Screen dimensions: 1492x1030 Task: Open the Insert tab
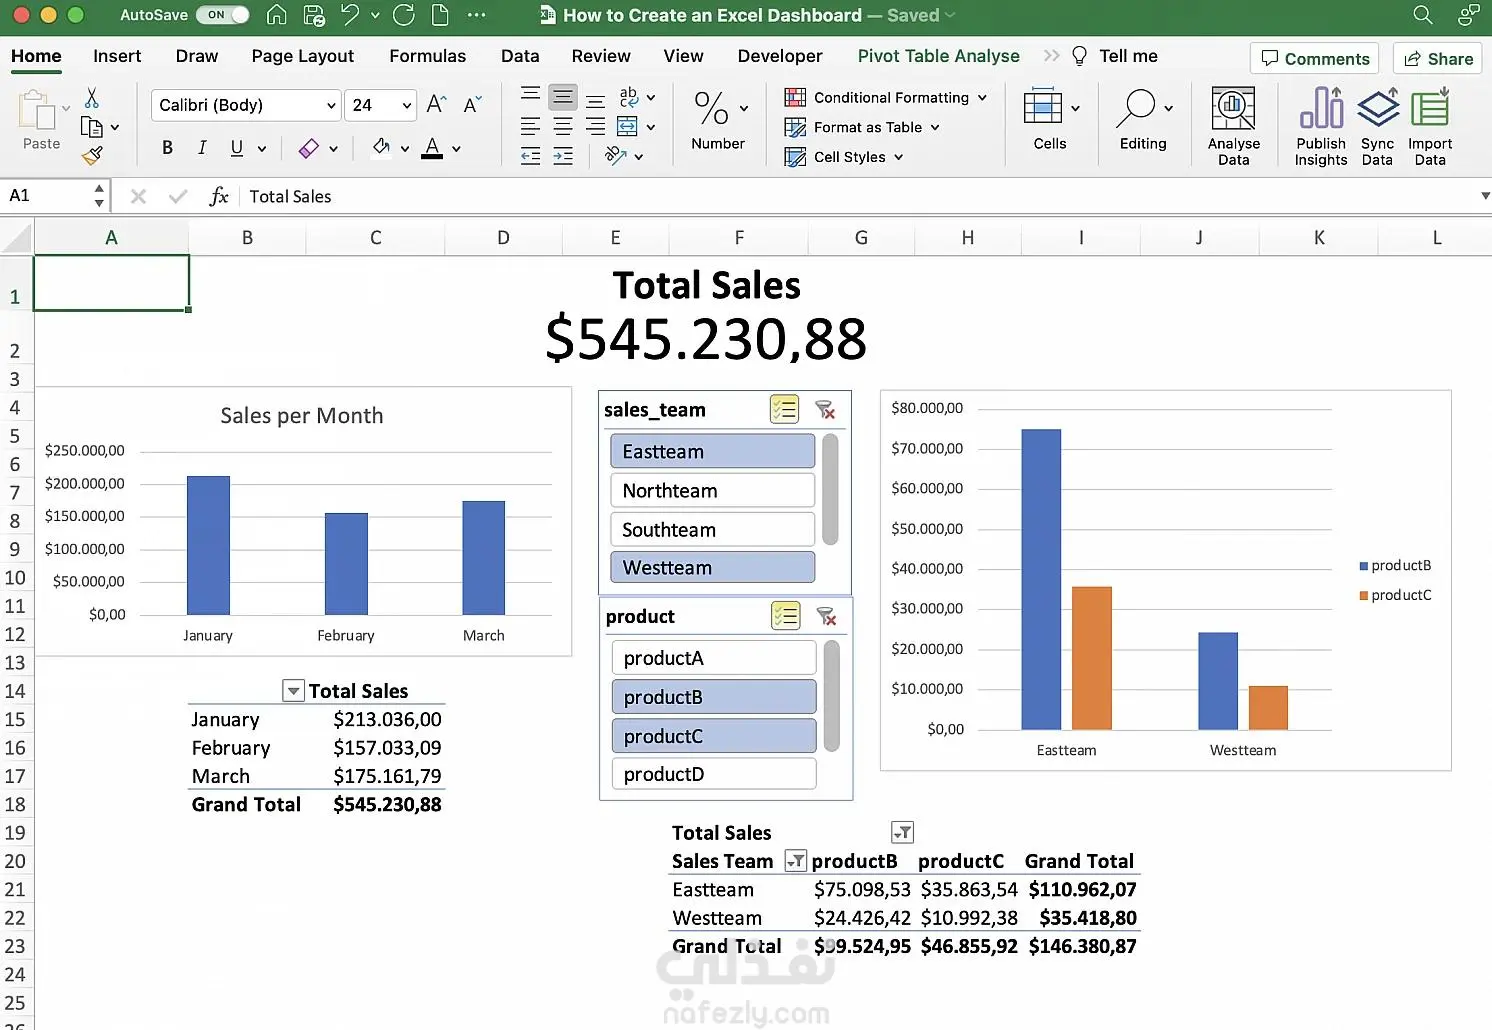click(117, 56)
